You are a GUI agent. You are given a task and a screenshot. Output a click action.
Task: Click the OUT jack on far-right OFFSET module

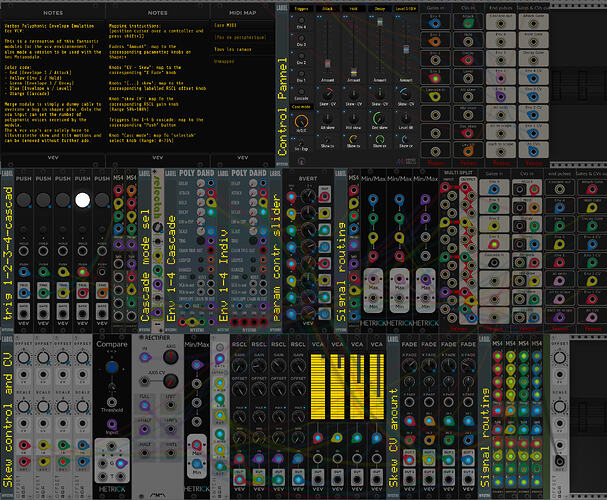(560, 461)
